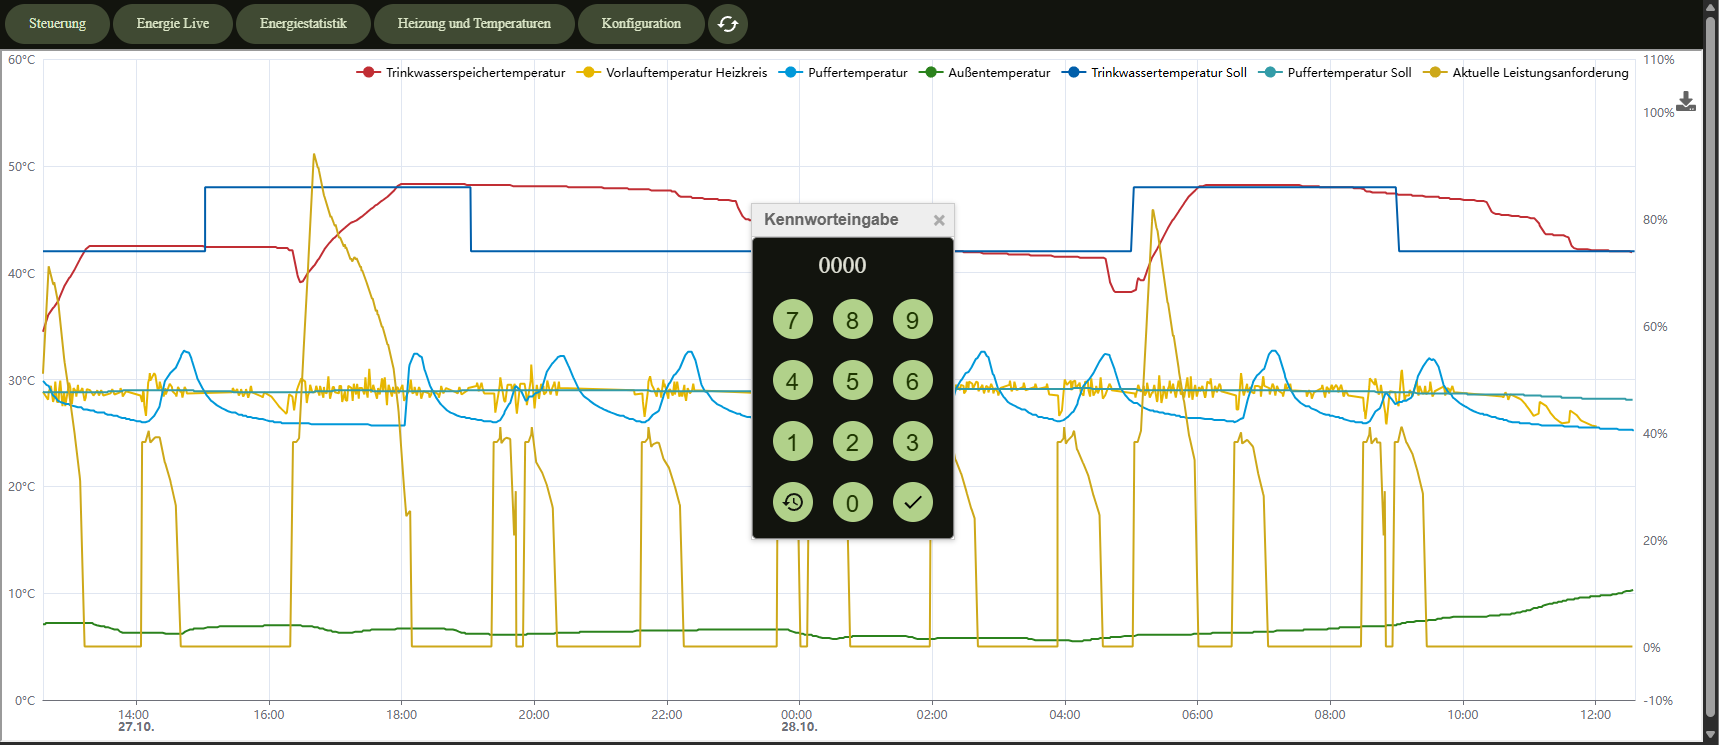Click the Kennworteingabe dialog title bar
This screenshot has height=745, width=1719.
[853, 220]
